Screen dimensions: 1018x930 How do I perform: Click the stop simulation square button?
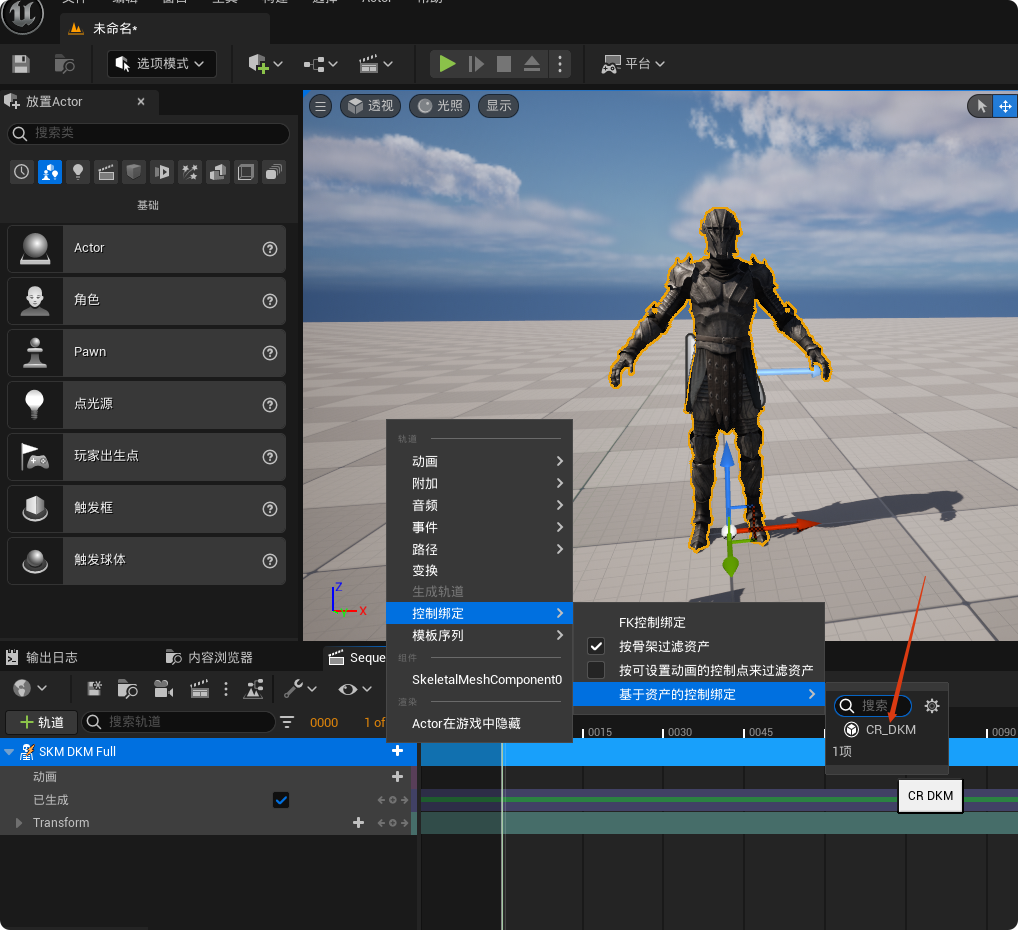(504, 64)
